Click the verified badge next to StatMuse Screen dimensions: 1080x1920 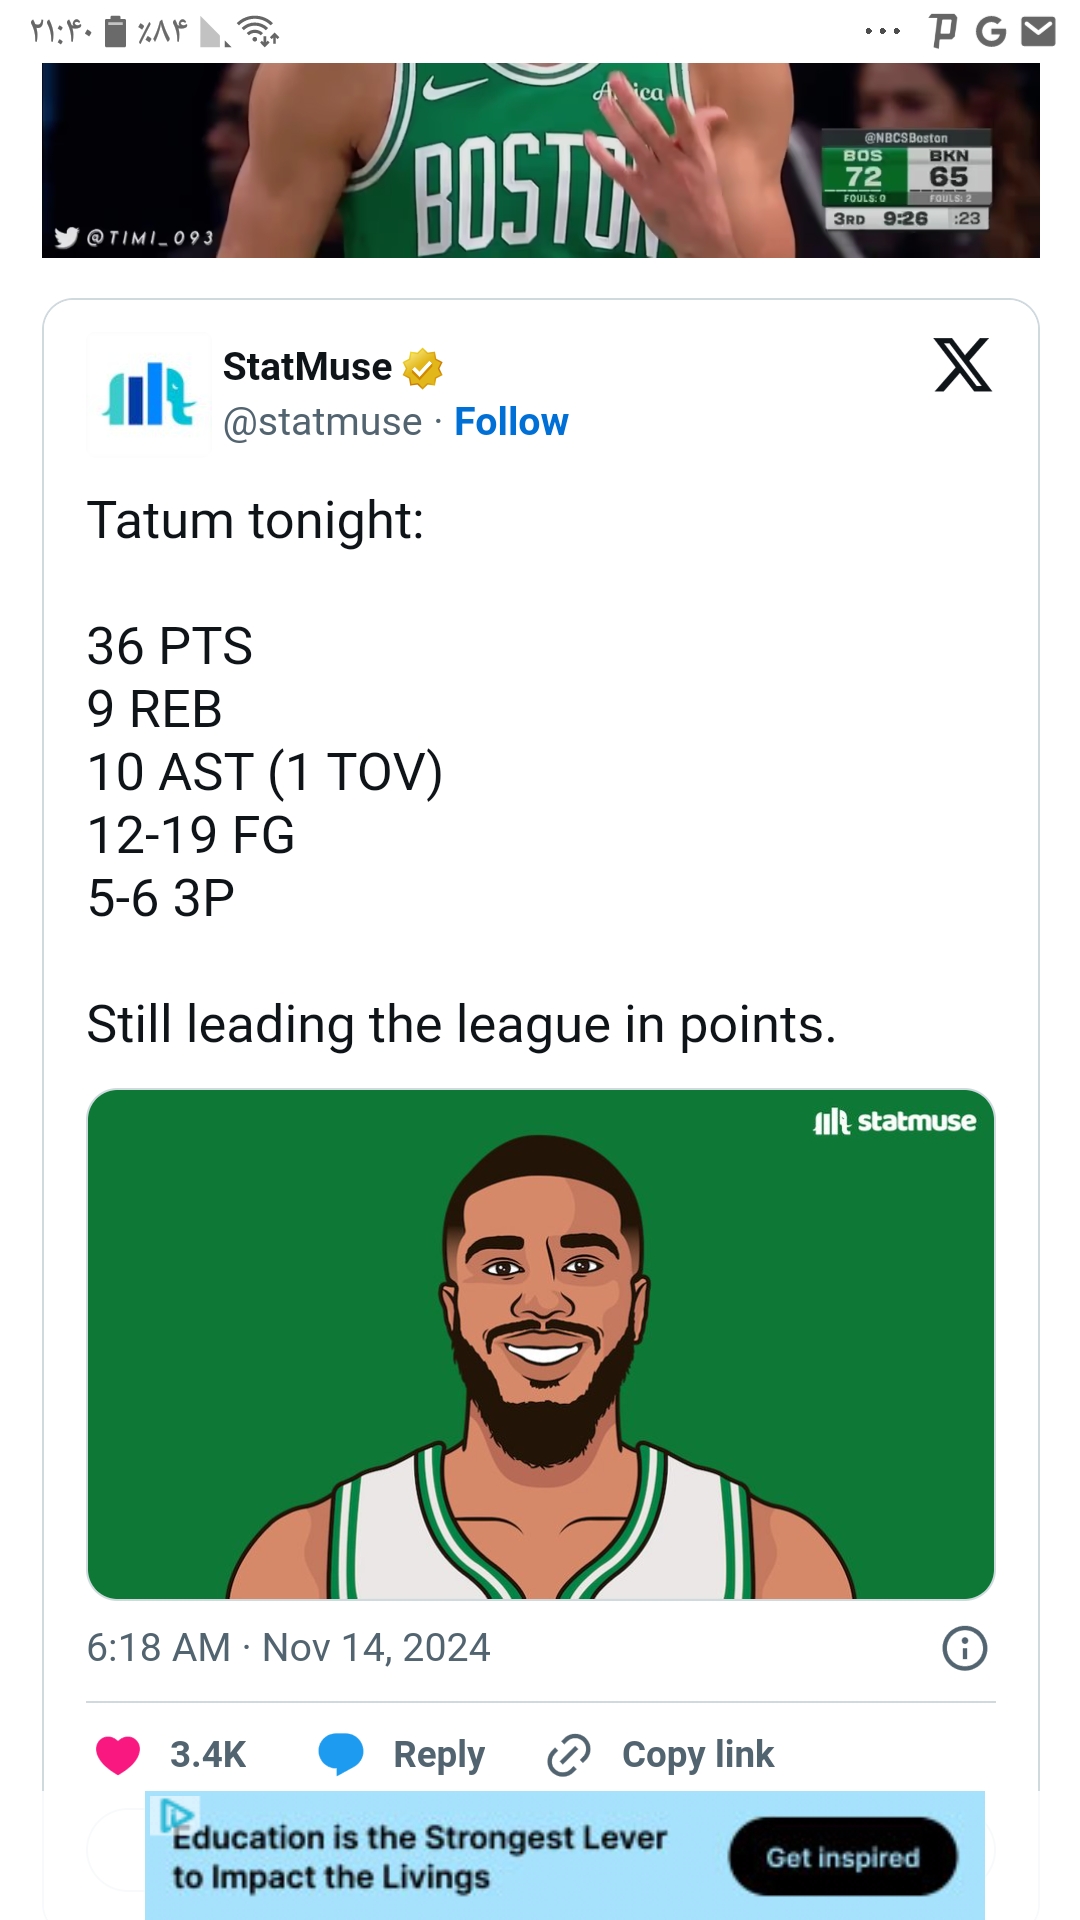pyautogui.click(x=423, y=368)
